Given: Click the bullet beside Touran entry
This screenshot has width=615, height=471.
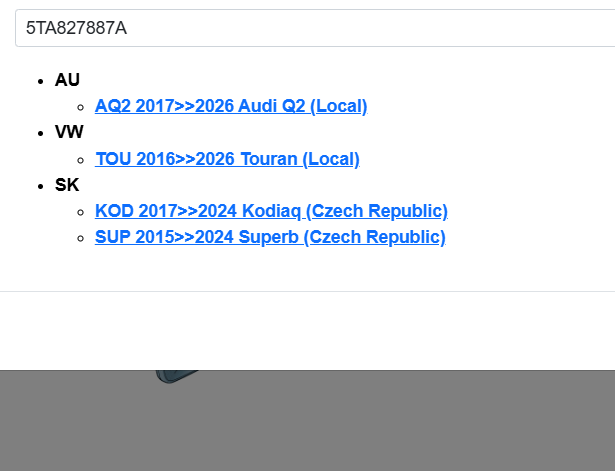Looking at the screenshot, I should click(80, 159).
